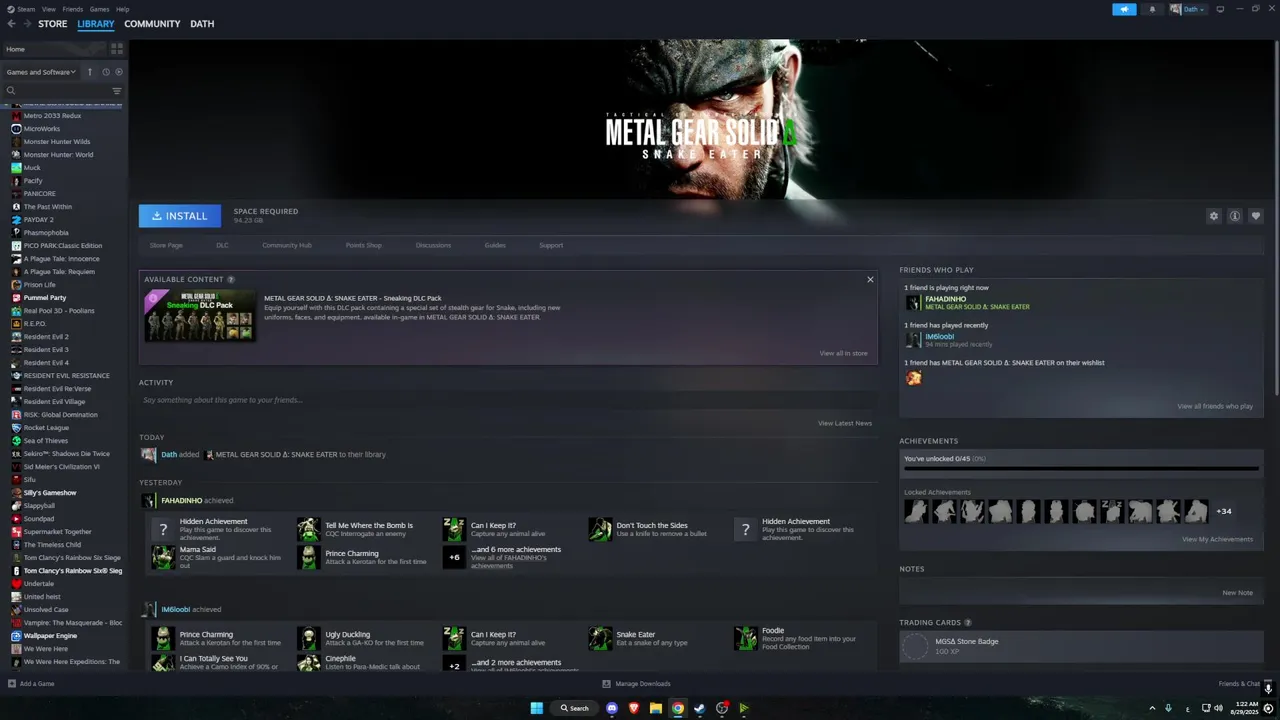Open Chrome from the taskbar

[678, 708]
